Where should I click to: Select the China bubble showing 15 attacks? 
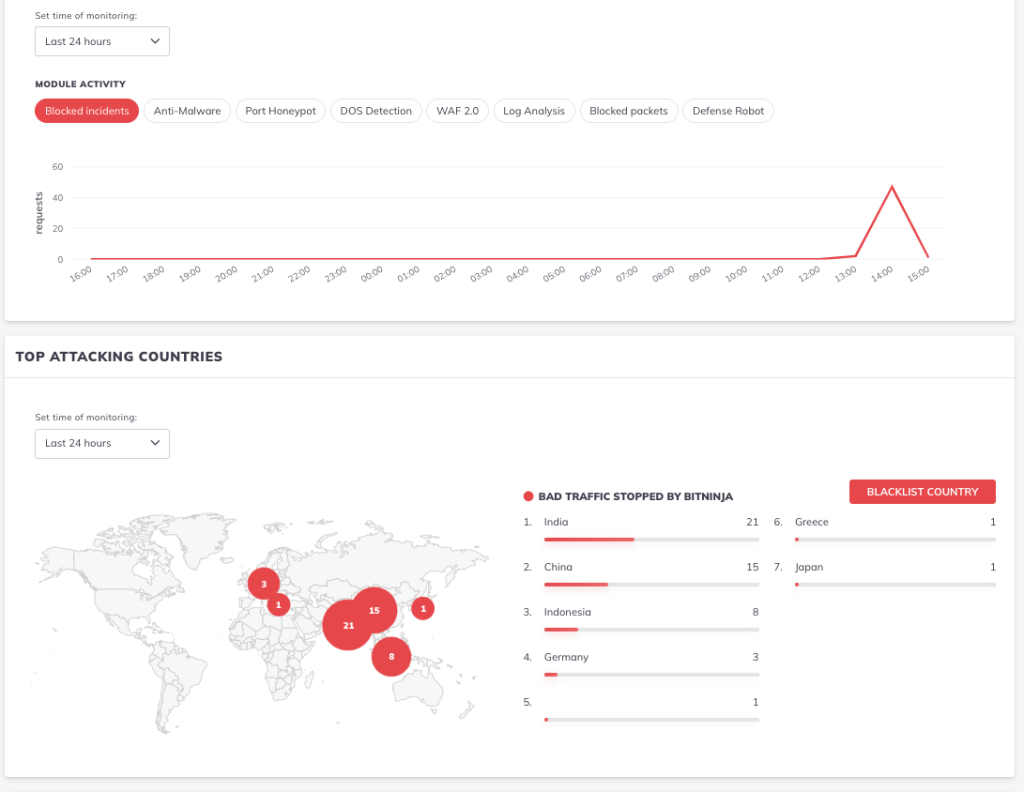click(x=374, y=610)
